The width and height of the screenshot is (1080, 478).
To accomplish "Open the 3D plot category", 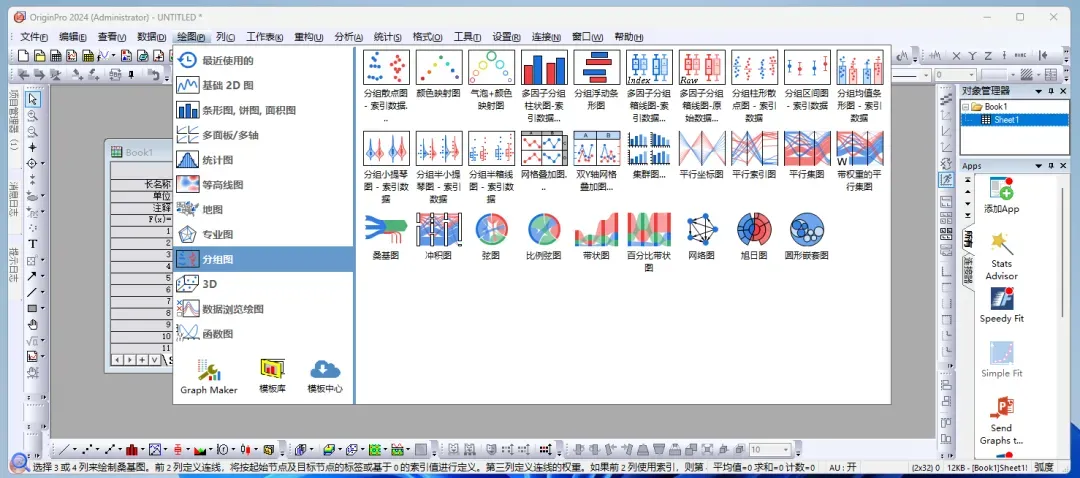I will coord(264,284).
